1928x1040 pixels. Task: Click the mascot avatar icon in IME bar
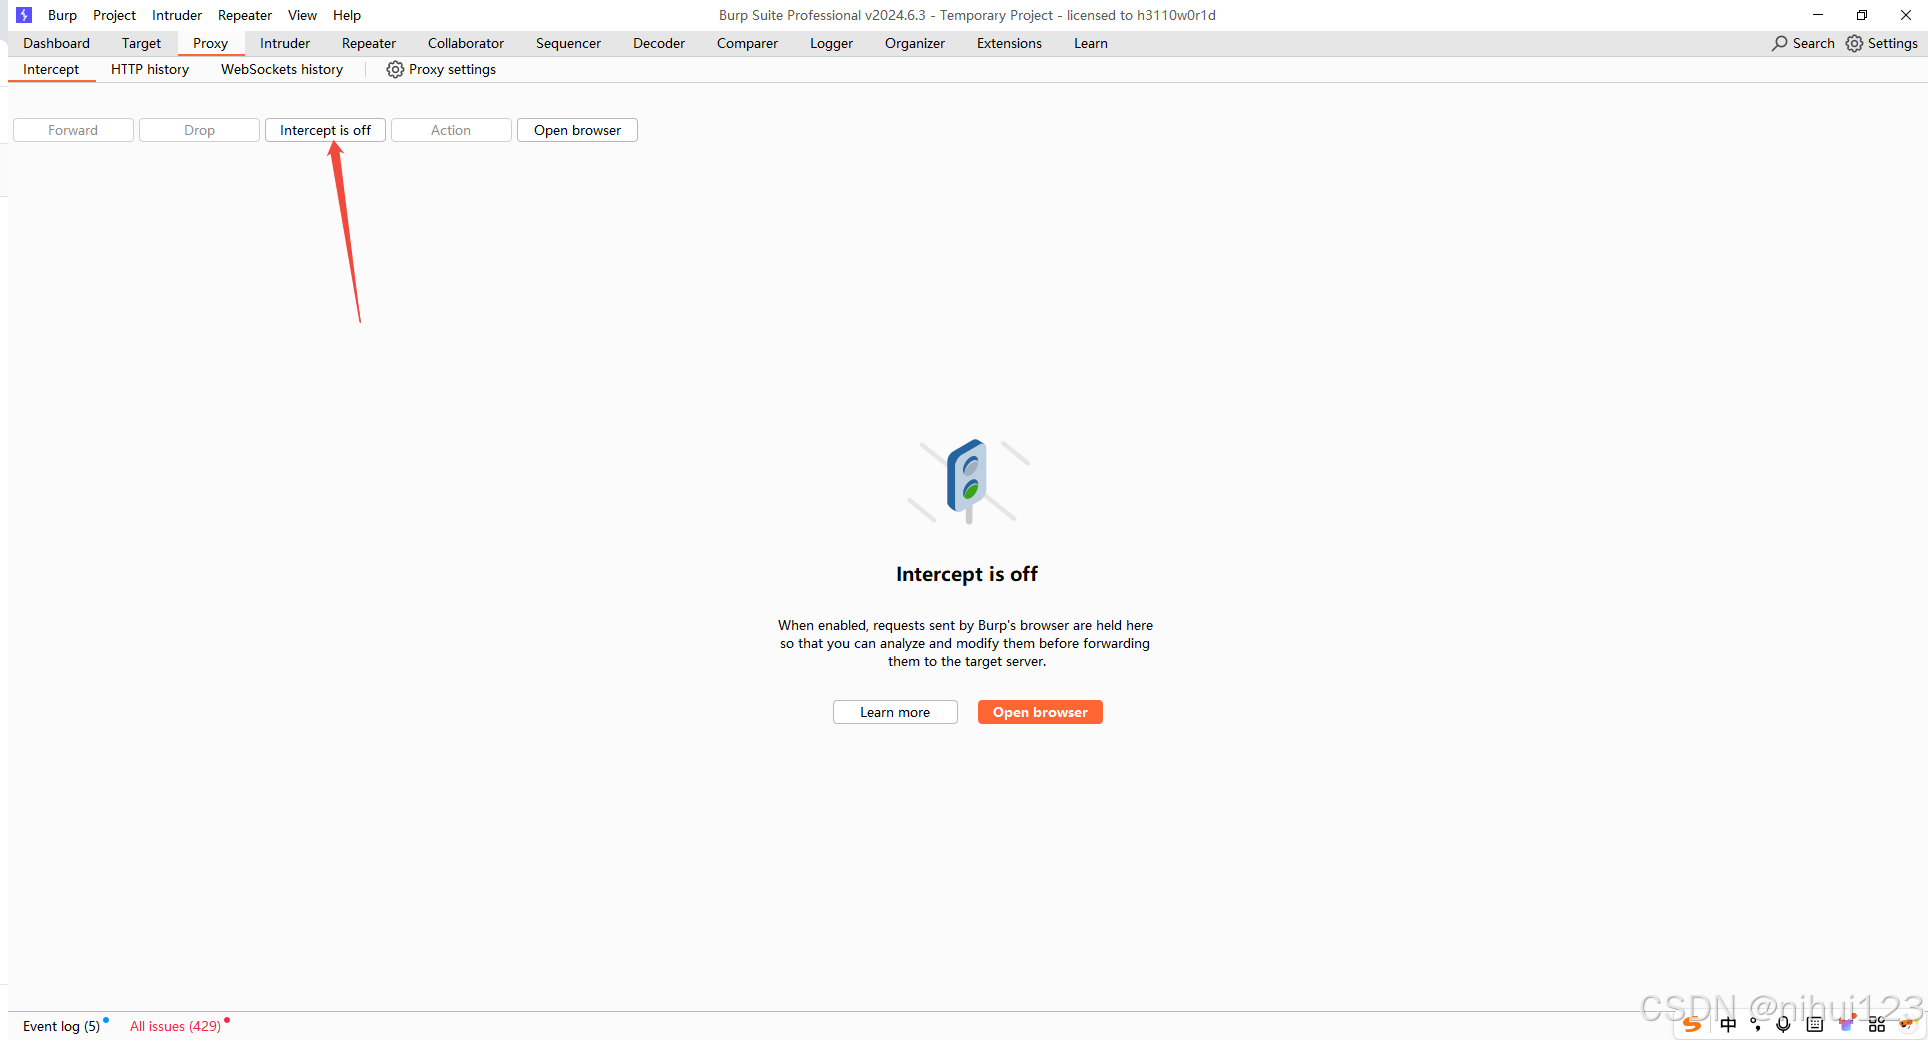tap(1907, 1025)
